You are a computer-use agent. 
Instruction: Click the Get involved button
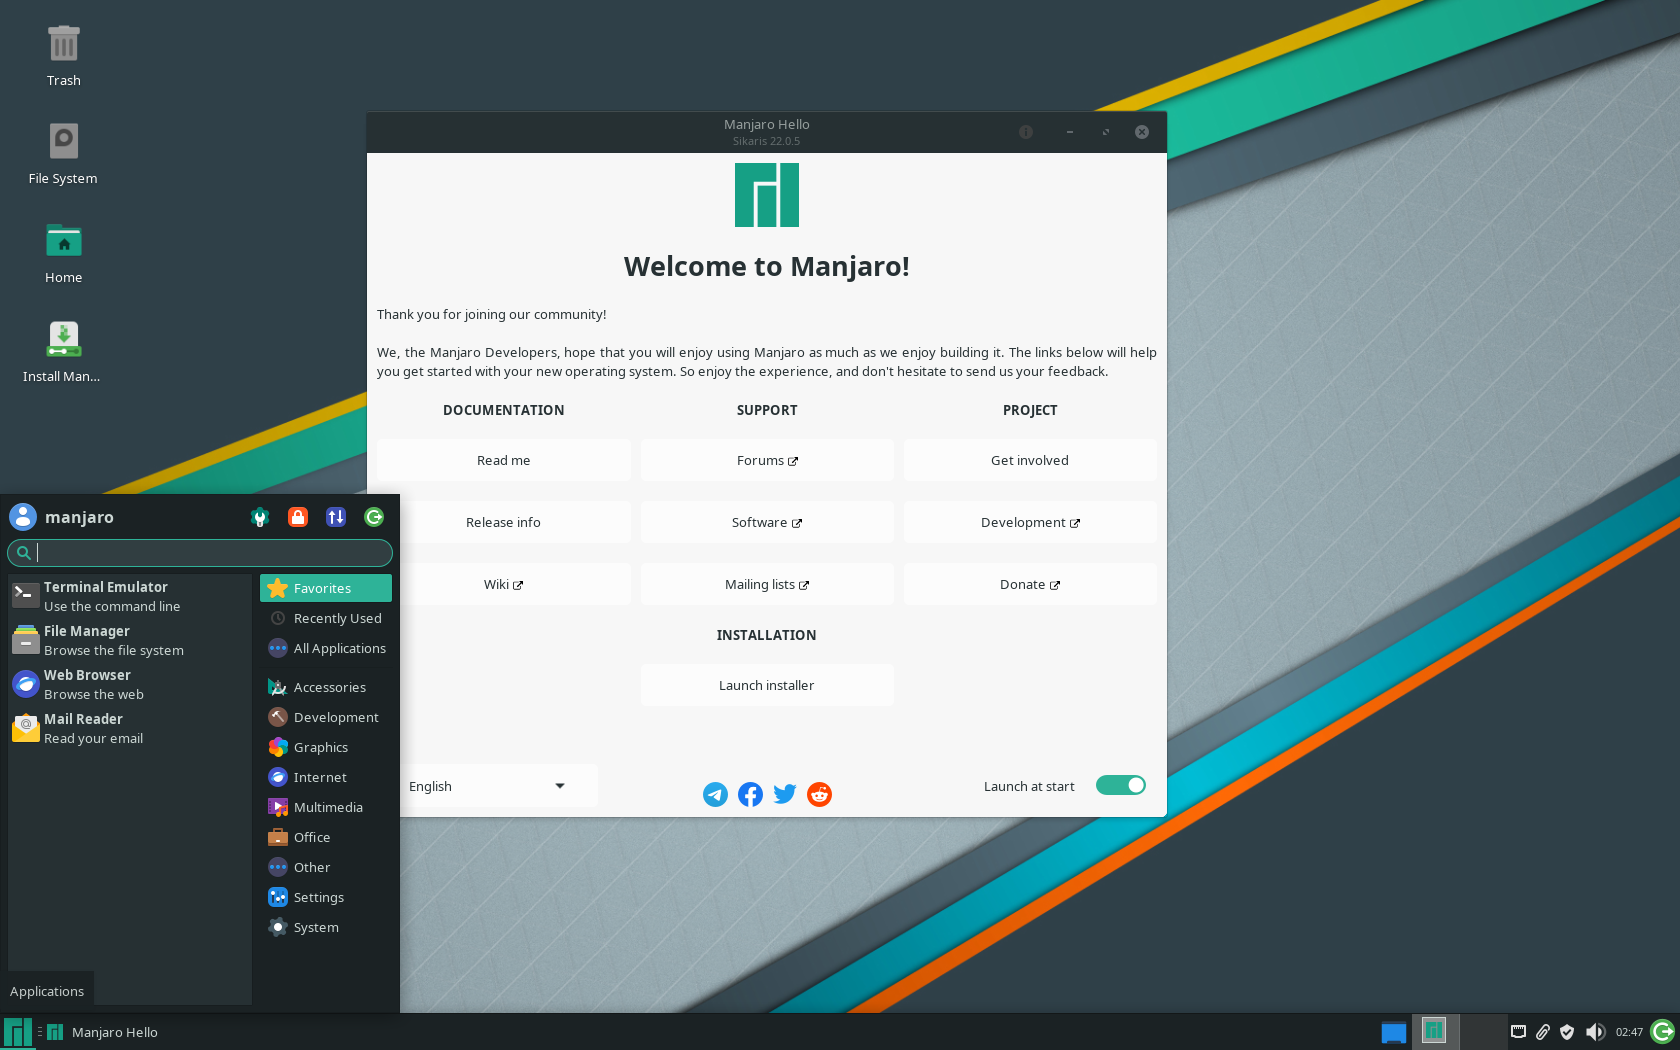[1030, 460]
